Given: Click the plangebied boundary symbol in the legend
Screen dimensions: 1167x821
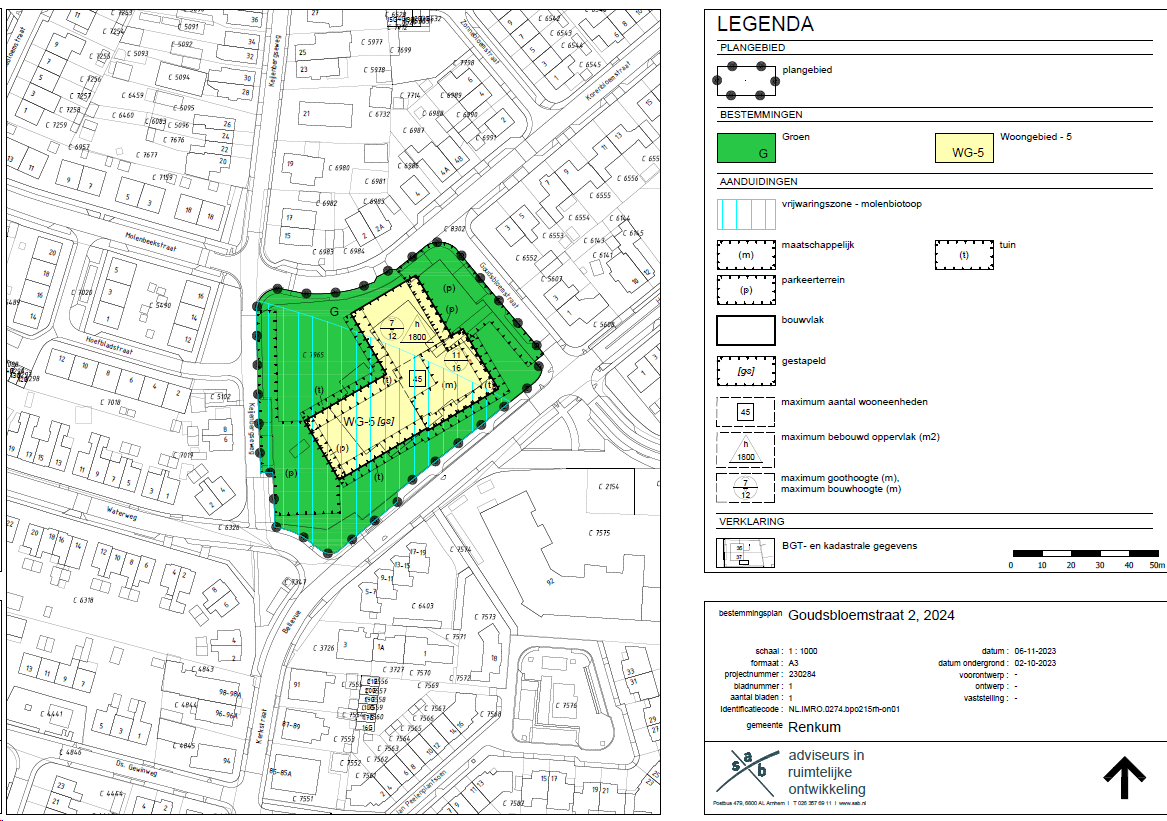Looking at the screenshot, I should pos(746,80).
